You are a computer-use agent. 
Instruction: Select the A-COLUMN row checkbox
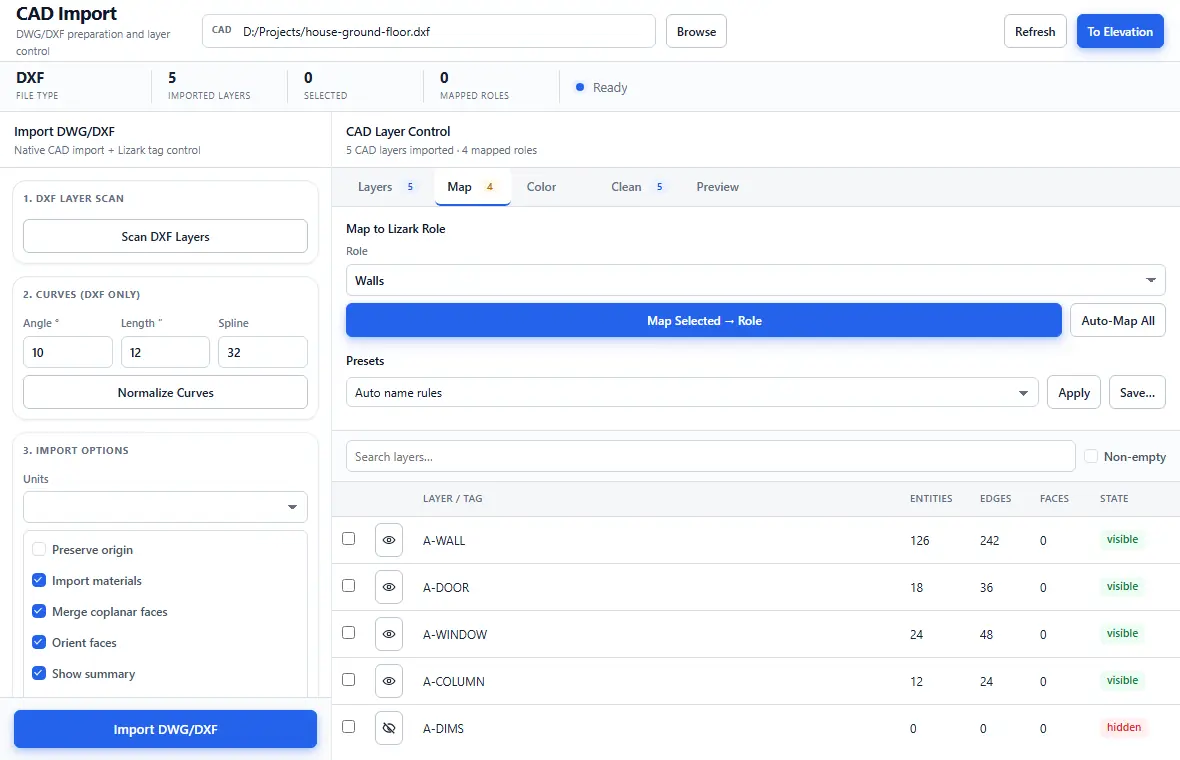[x=348, y=679]
